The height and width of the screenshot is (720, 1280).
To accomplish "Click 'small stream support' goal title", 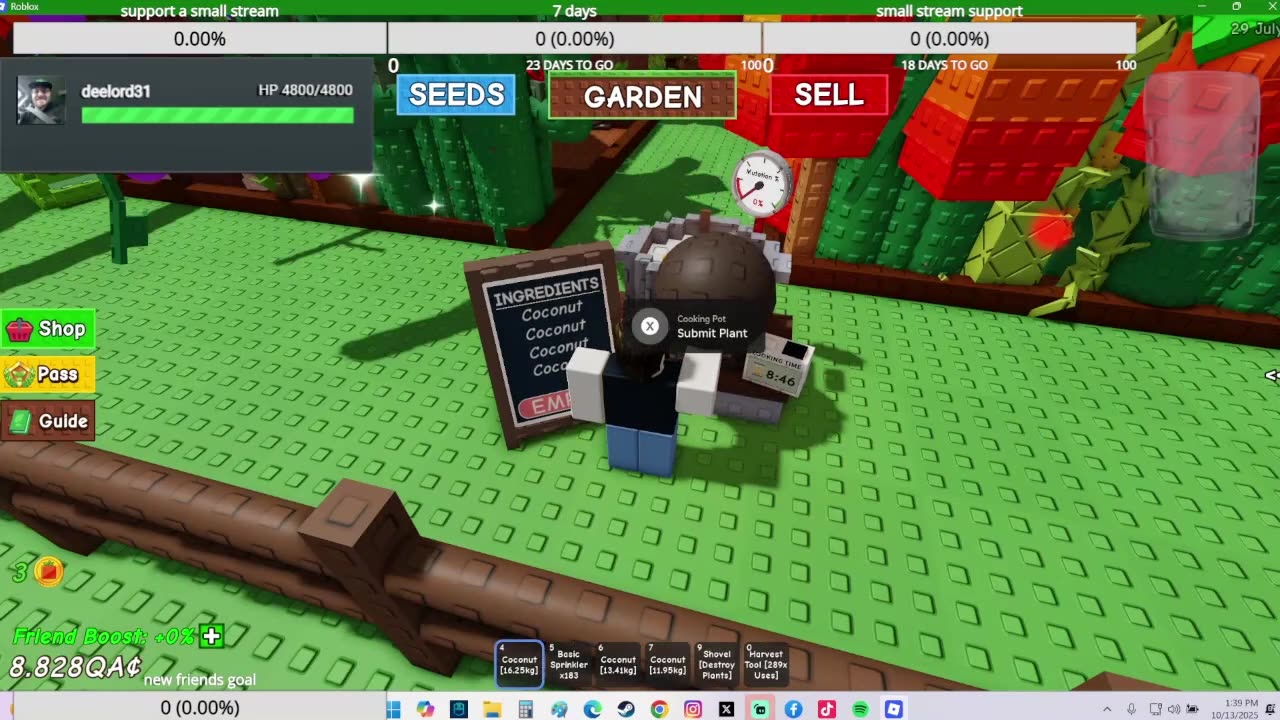I will (949, 11).
